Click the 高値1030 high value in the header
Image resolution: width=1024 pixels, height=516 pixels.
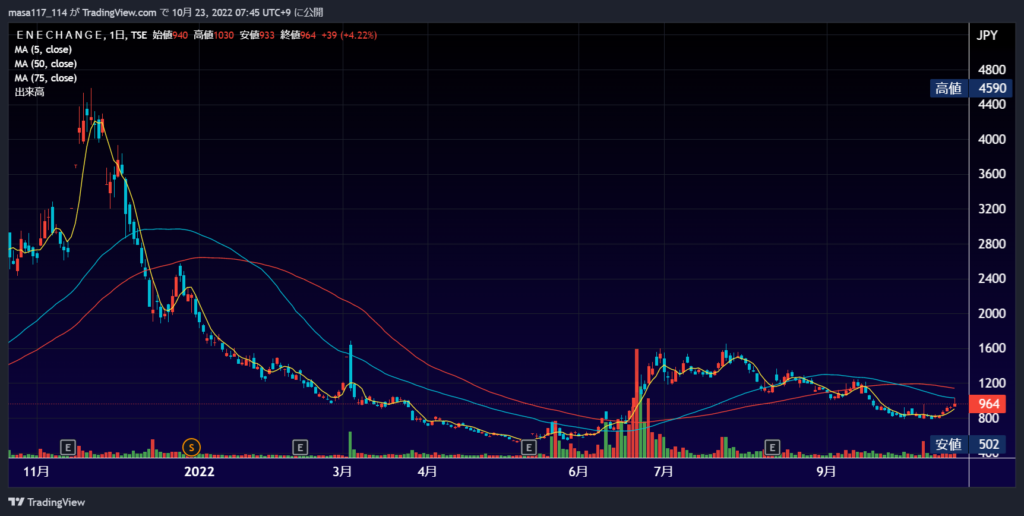tap(214, 35)
